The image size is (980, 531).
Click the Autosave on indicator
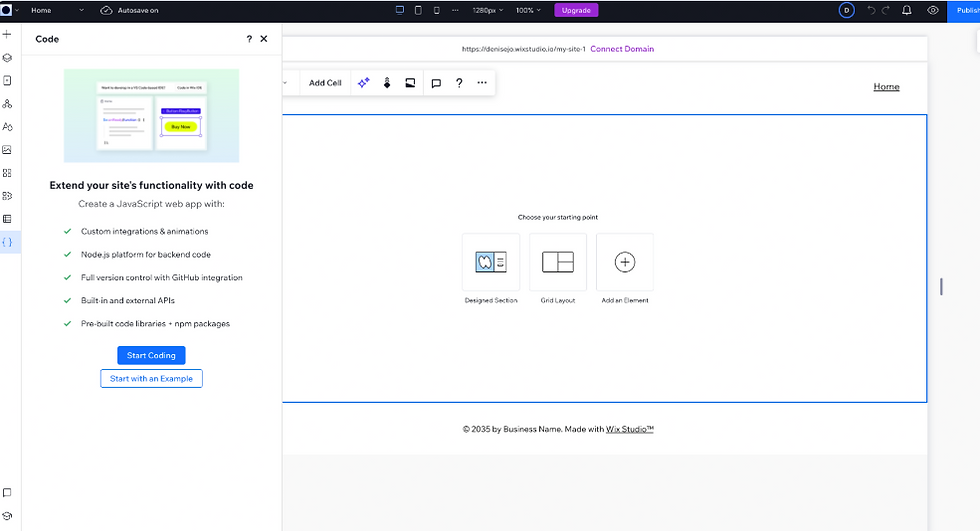click(x=129, y=10)
